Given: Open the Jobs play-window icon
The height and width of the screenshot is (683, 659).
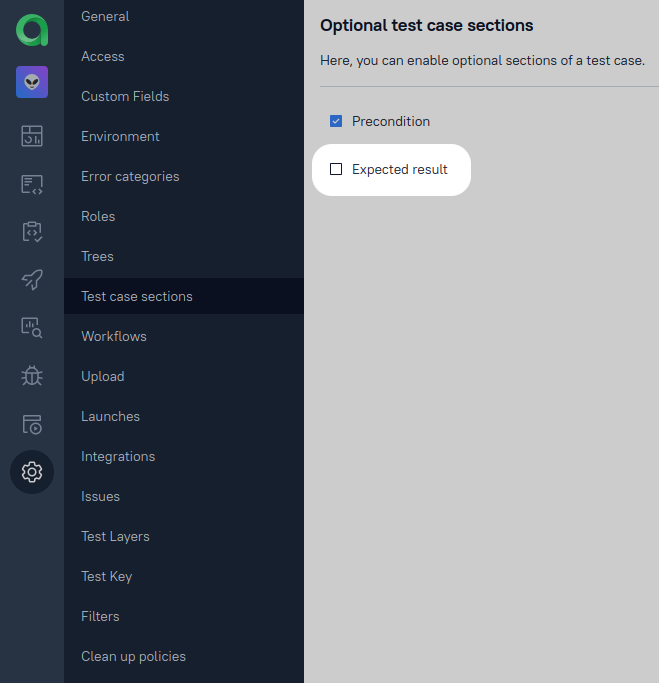Looking at the screenshot, I should (x=32, y=424).
